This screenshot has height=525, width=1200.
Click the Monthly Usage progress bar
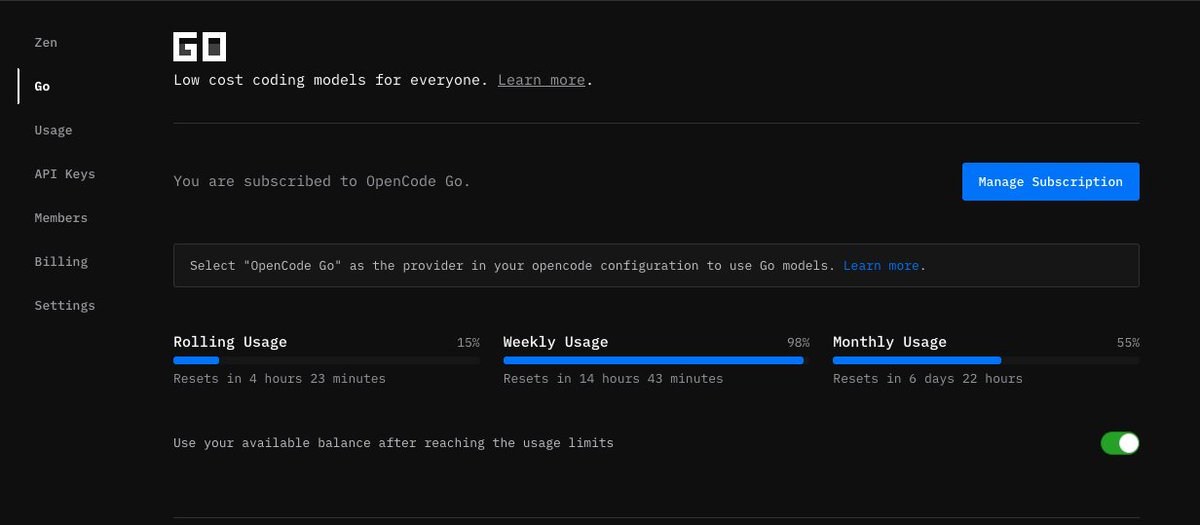[x=986, y=360]
